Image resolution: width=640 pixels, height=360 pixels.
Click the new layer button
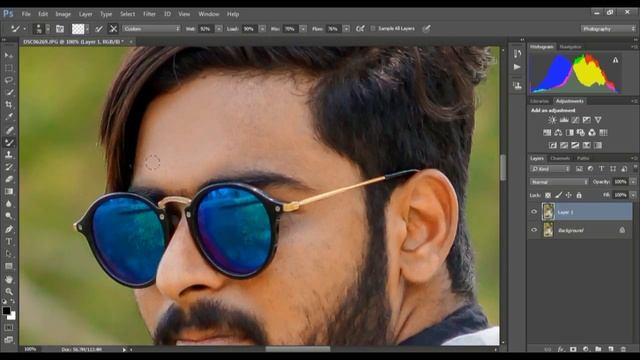point(611,349)
